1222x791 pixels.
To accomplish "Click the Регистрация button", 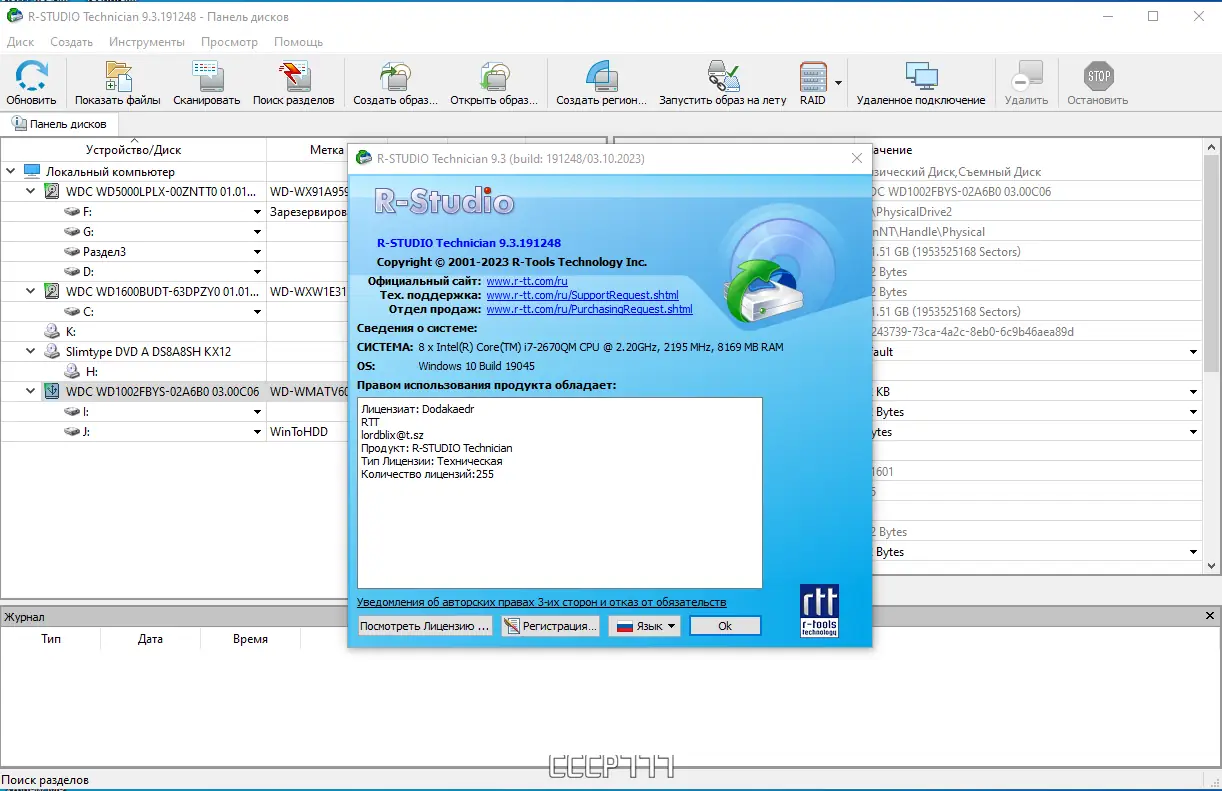I will pyautogui.click(x=551, y=626).
